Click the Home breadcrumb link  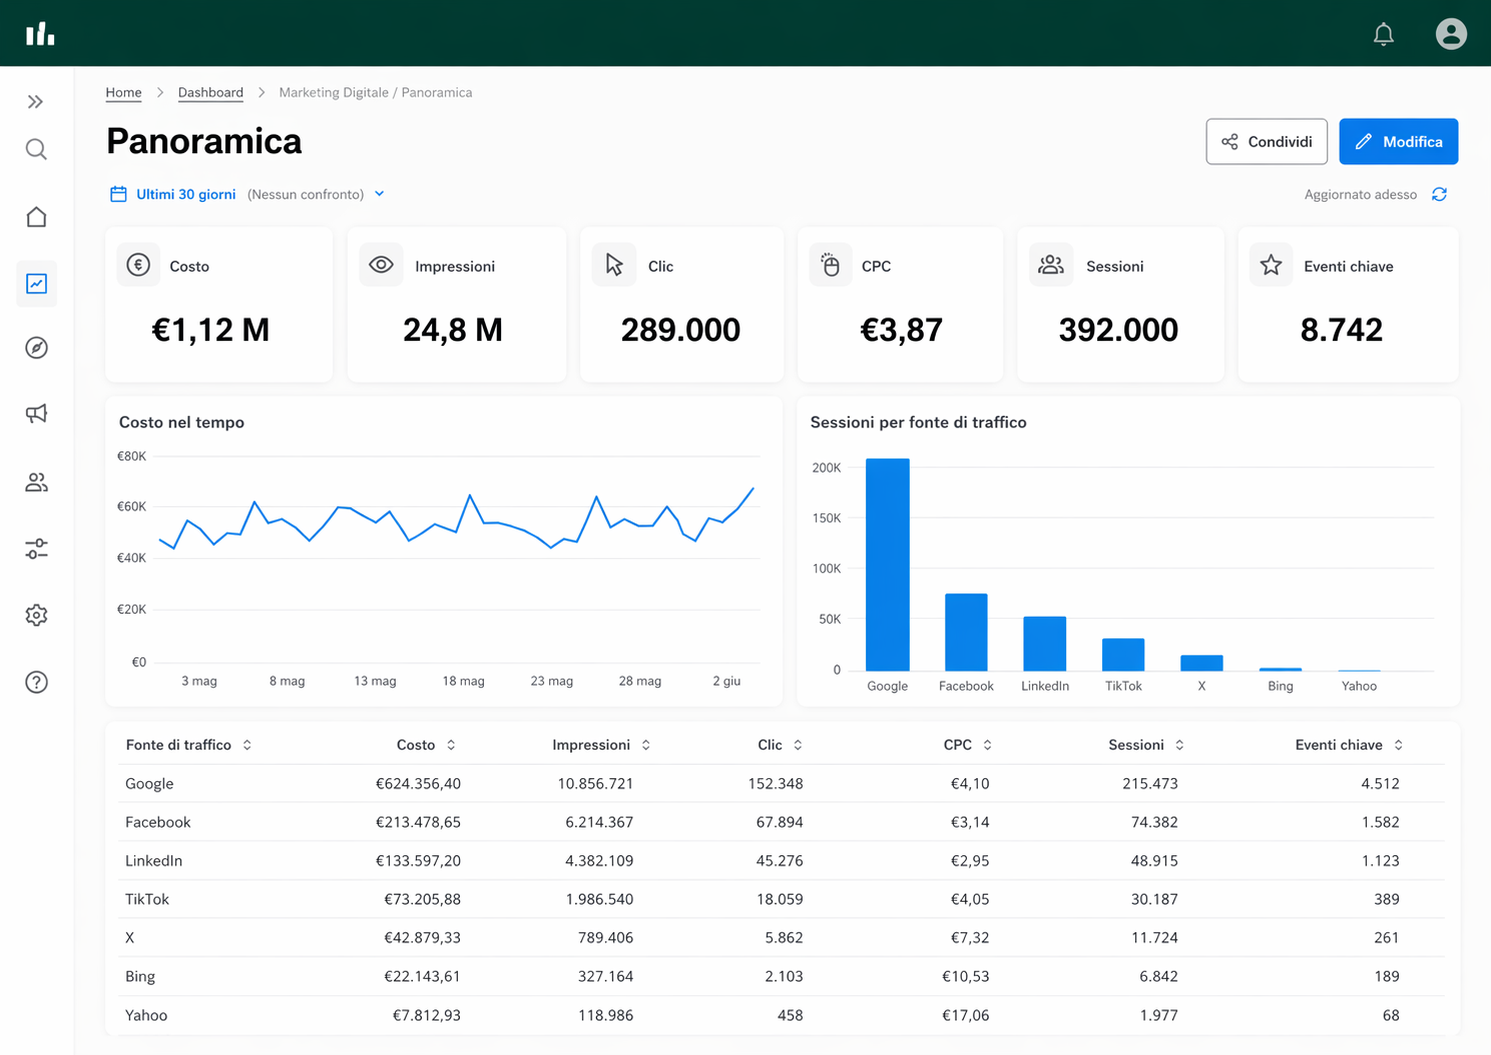pos(124,92)
